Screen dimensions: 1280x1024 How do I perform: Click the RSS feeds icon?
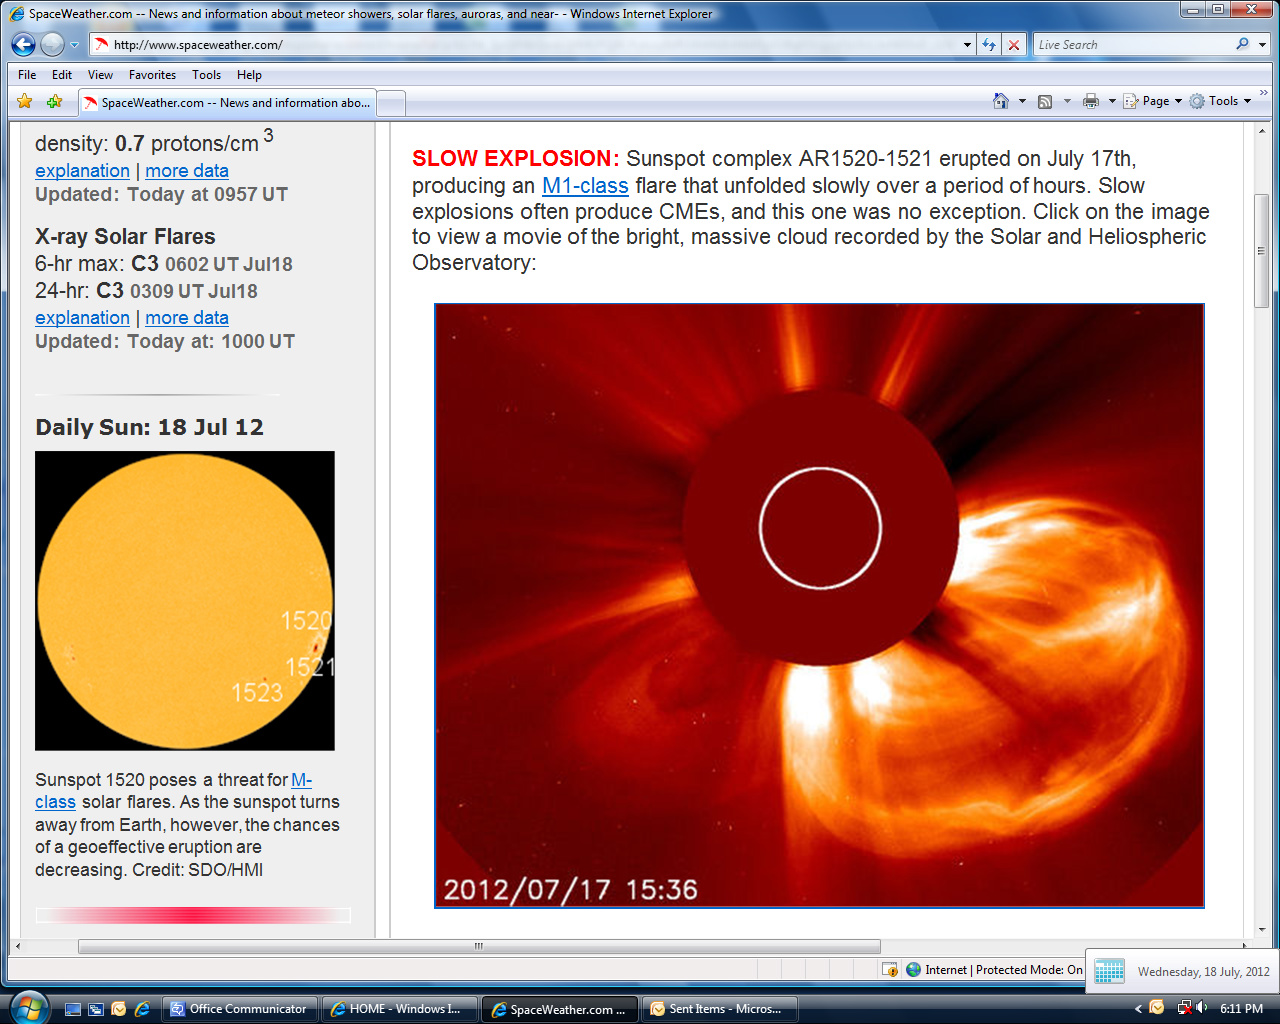(x=1045, y=101)
